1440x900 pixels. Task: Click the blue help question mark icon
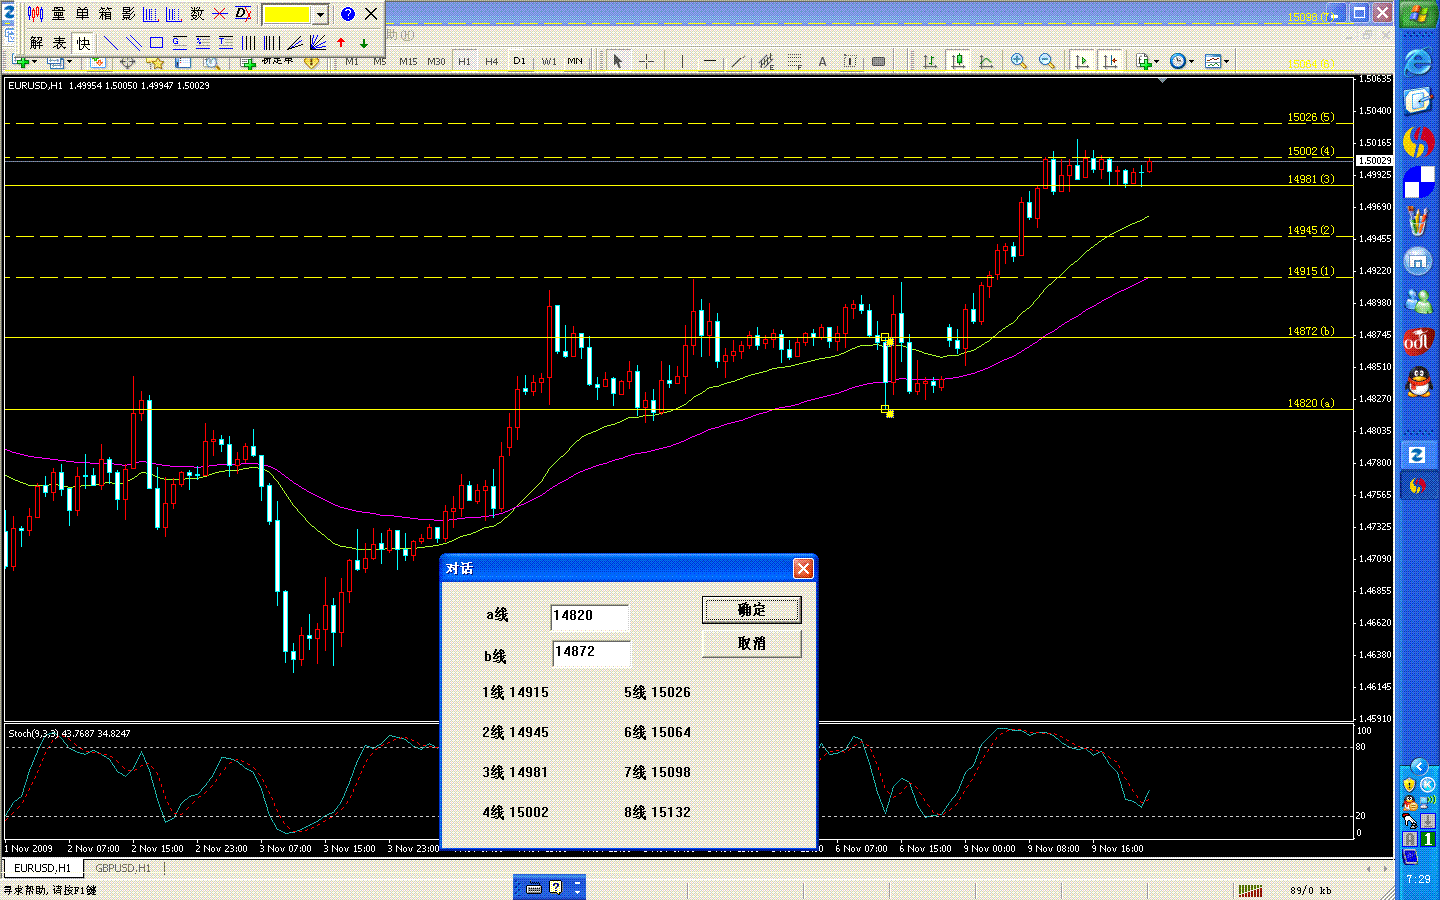coord(348,14)
